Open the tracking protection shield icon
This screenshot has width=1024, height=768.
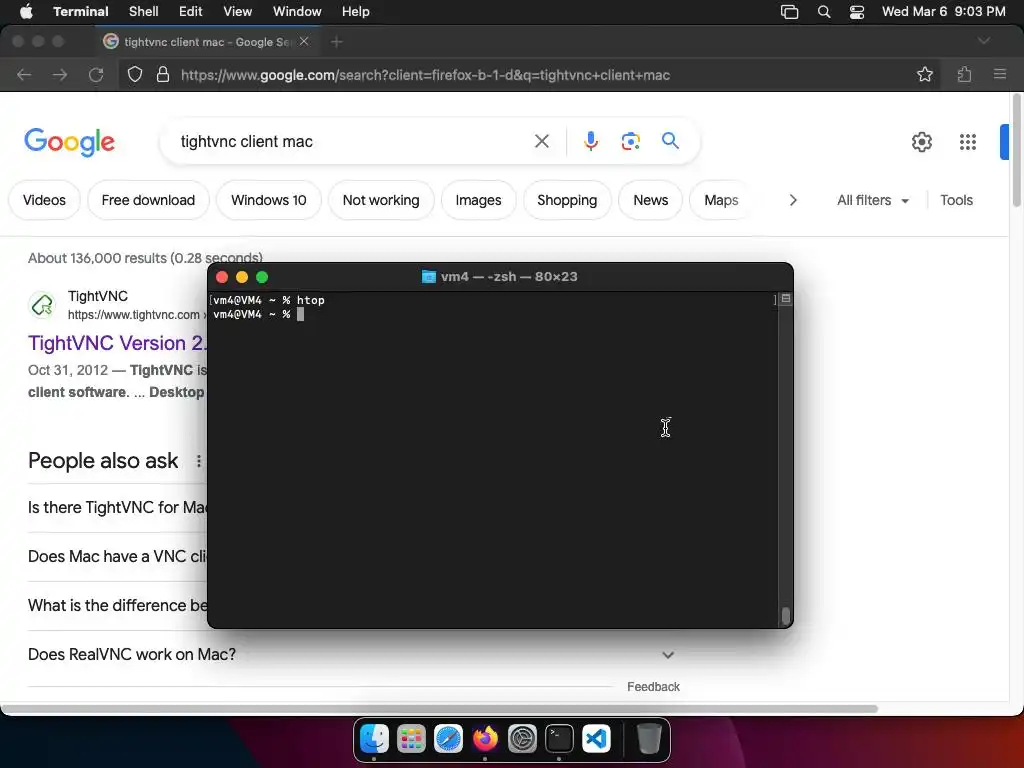point(135,74)
